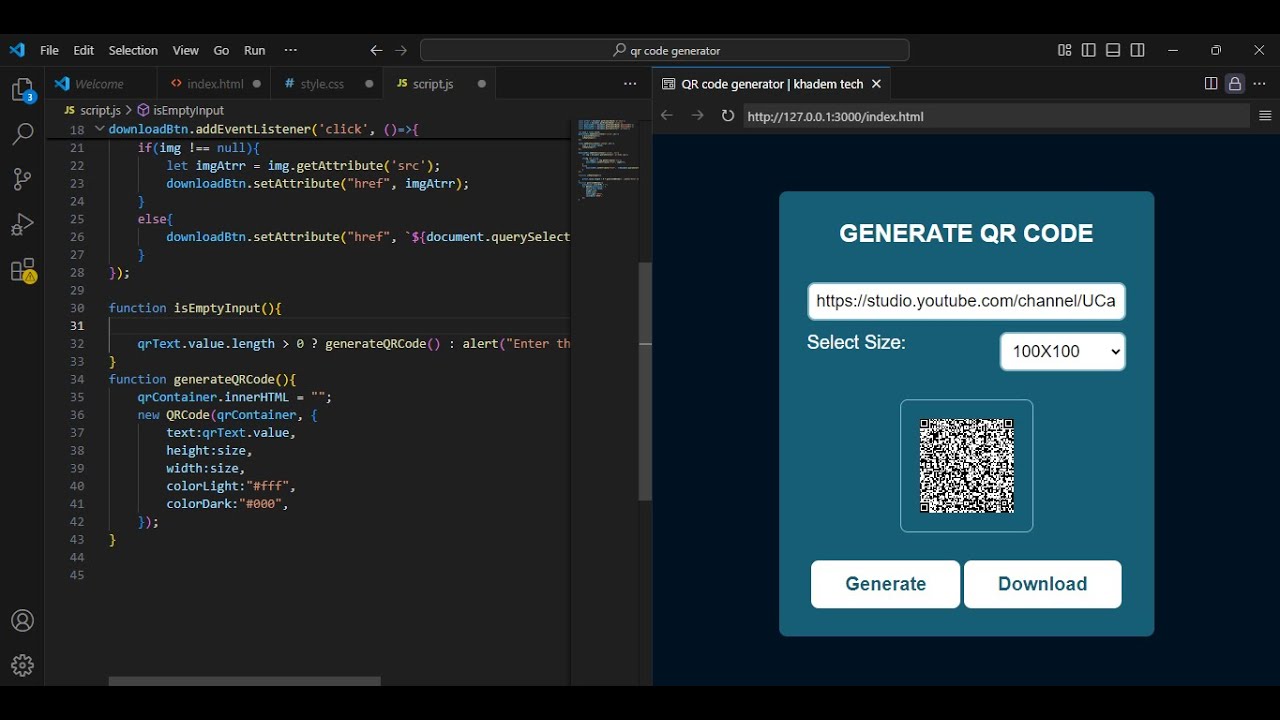
Task: Click the QR text URL input field
Action: [966, 301]
